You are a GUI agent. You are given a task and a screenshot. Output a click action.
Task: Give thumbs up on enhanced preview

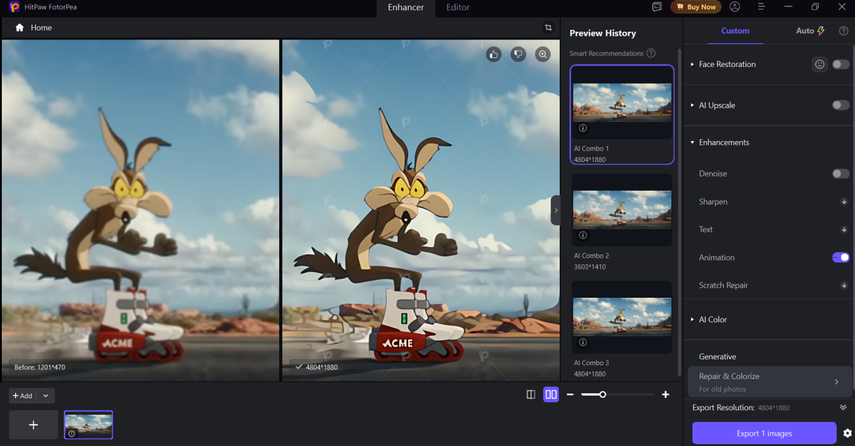click(x=493, y=54)
